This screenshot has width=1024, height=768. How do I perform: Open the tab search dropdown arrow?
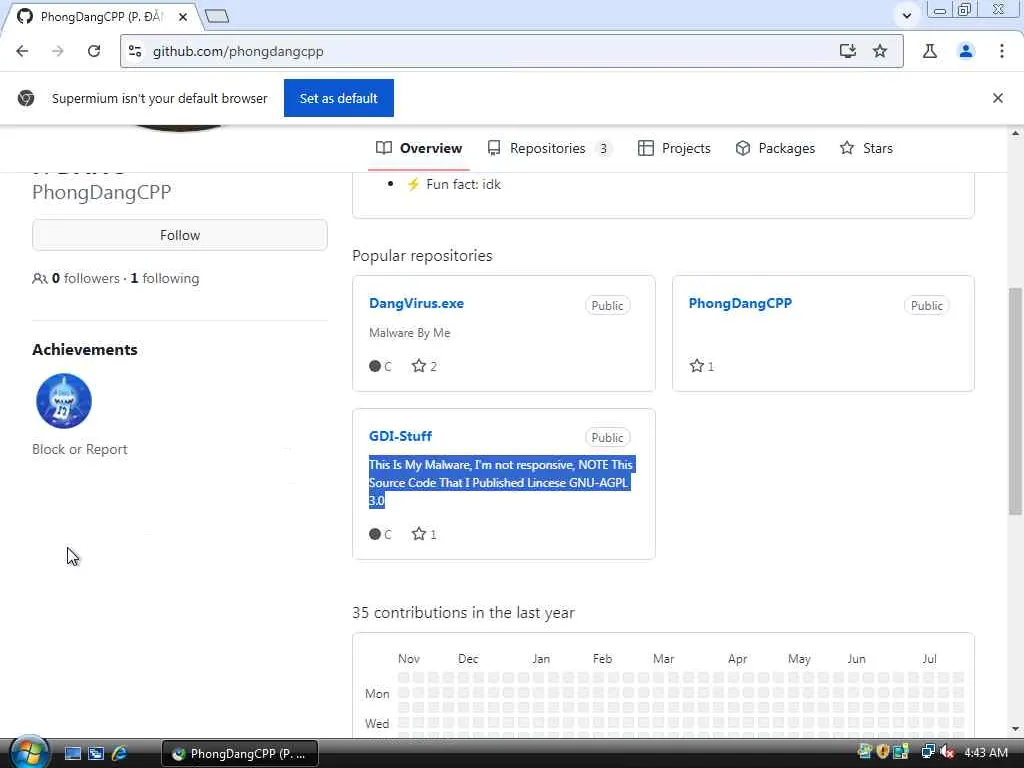tap(906, 16)
